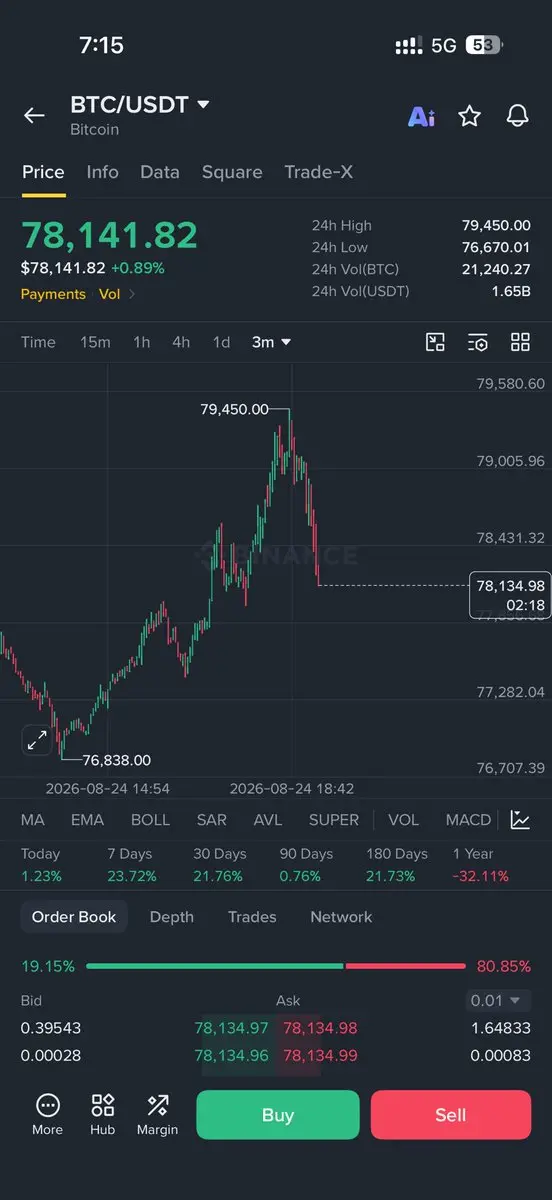Open the Order Book tab
This screenshot has width=552, height=1200.
(x=74, y=917)
